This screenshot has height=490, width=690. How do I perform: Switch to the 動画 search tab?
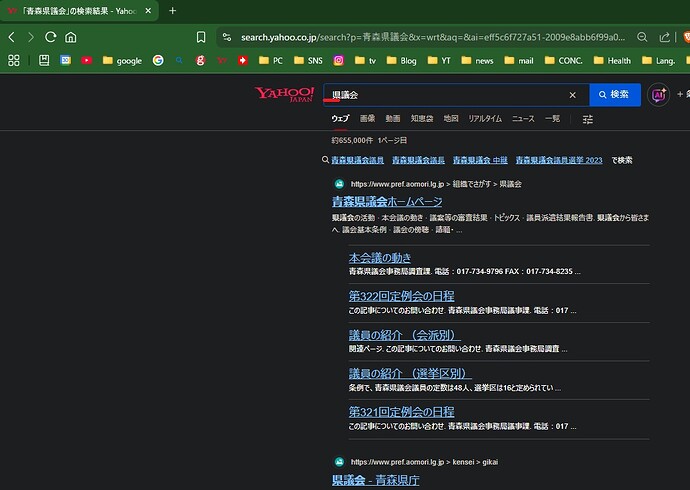tap(393, 118)
